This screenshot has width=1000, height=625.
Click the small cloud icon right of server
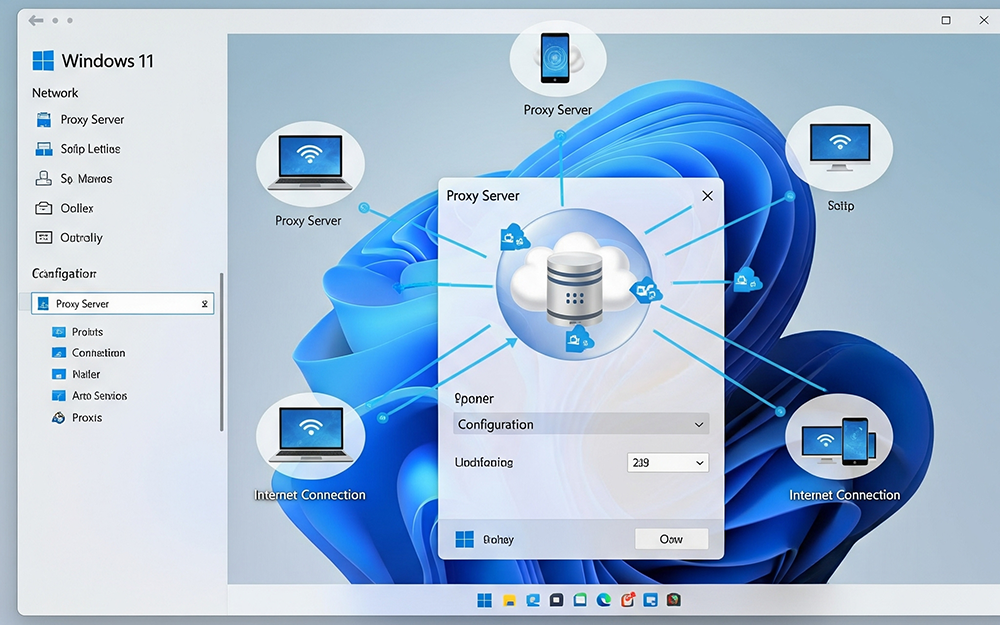[646, 290]
